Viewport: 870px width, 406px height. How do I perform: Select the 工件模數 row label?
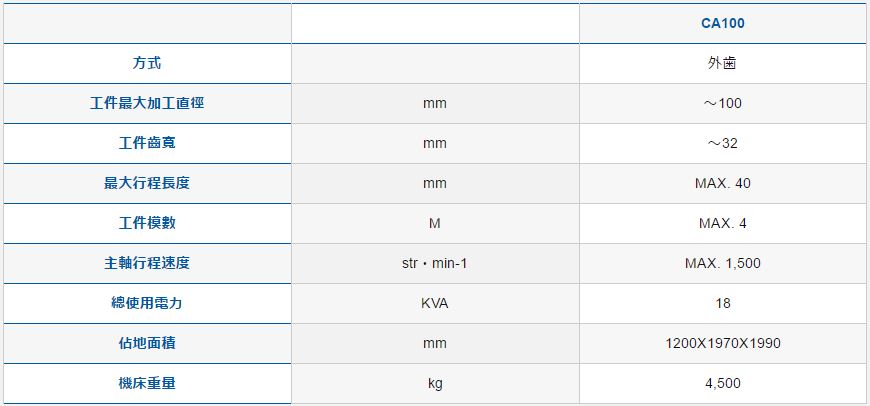tap(147, 223)
